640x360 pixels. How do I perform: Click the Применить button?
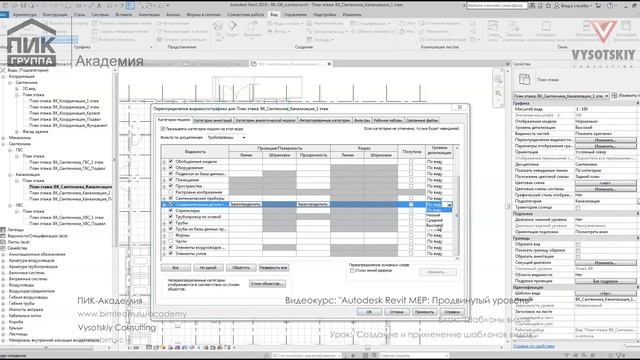pos(424,312)
